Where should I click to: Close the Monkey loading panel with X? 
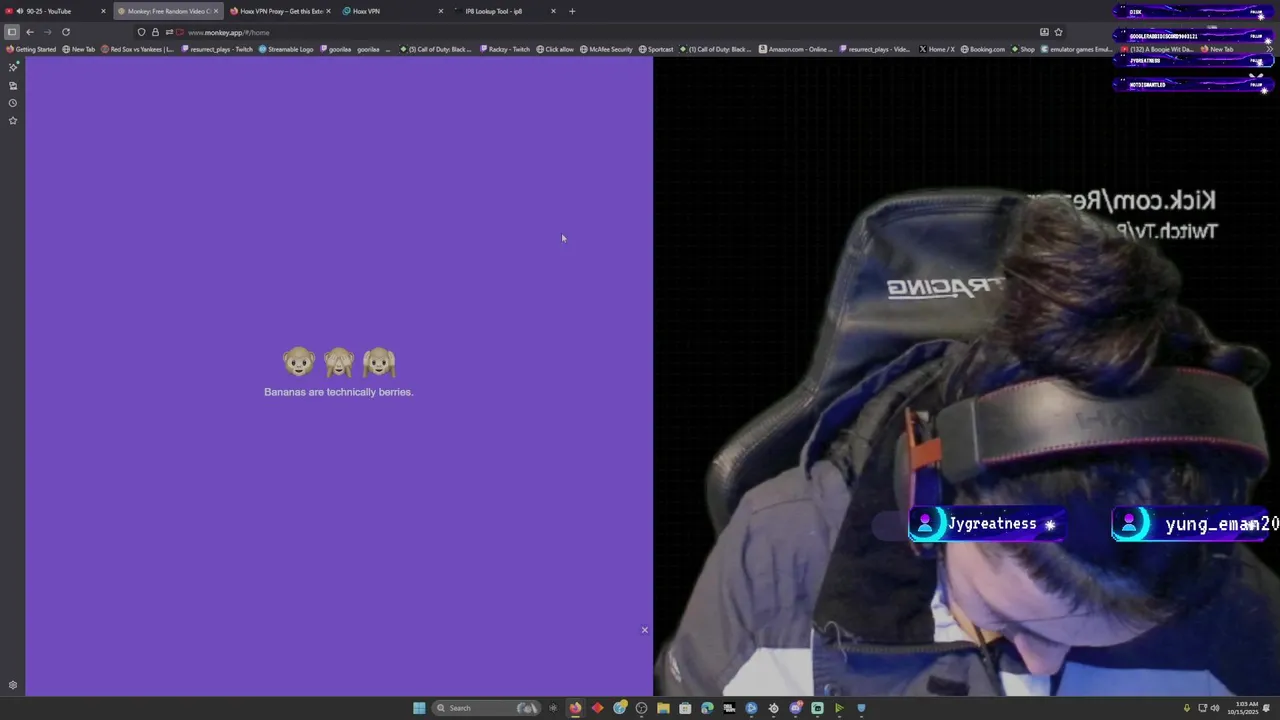645,630
